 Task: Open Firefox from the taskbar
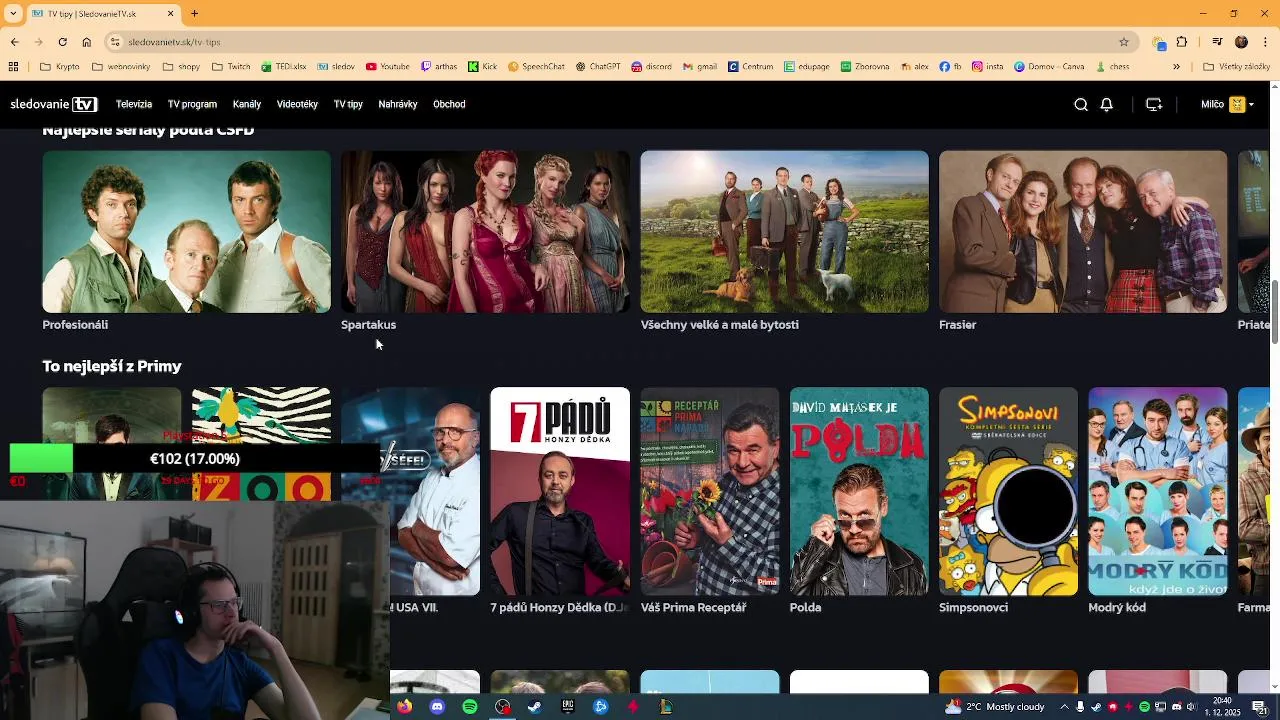tap(404, 707)
